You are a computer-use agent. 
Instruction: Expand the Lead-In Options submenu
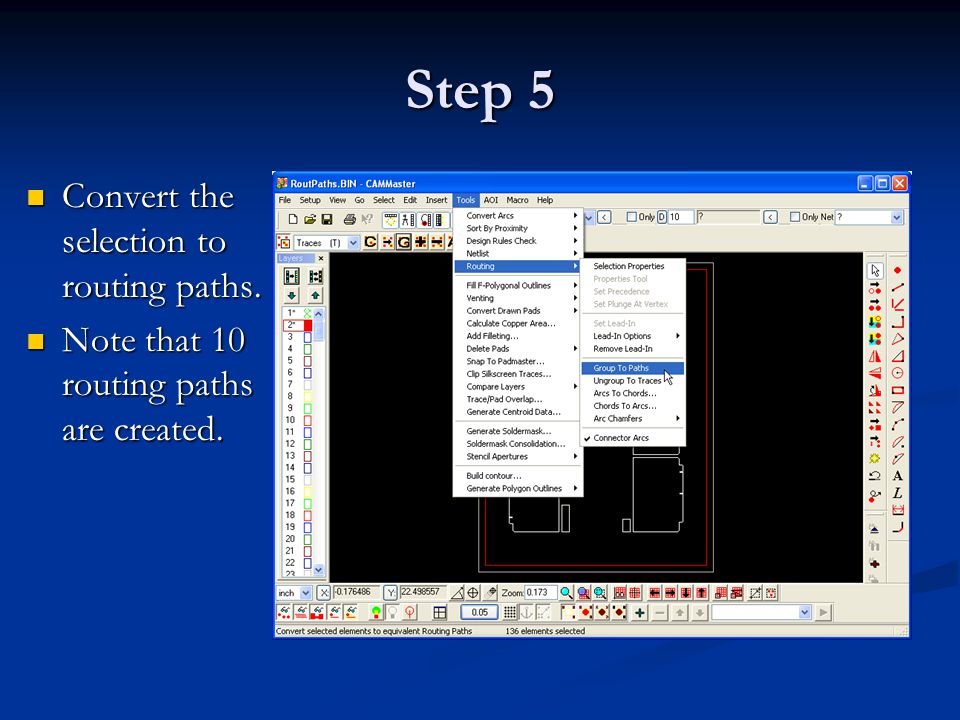[x=632, y=336]
